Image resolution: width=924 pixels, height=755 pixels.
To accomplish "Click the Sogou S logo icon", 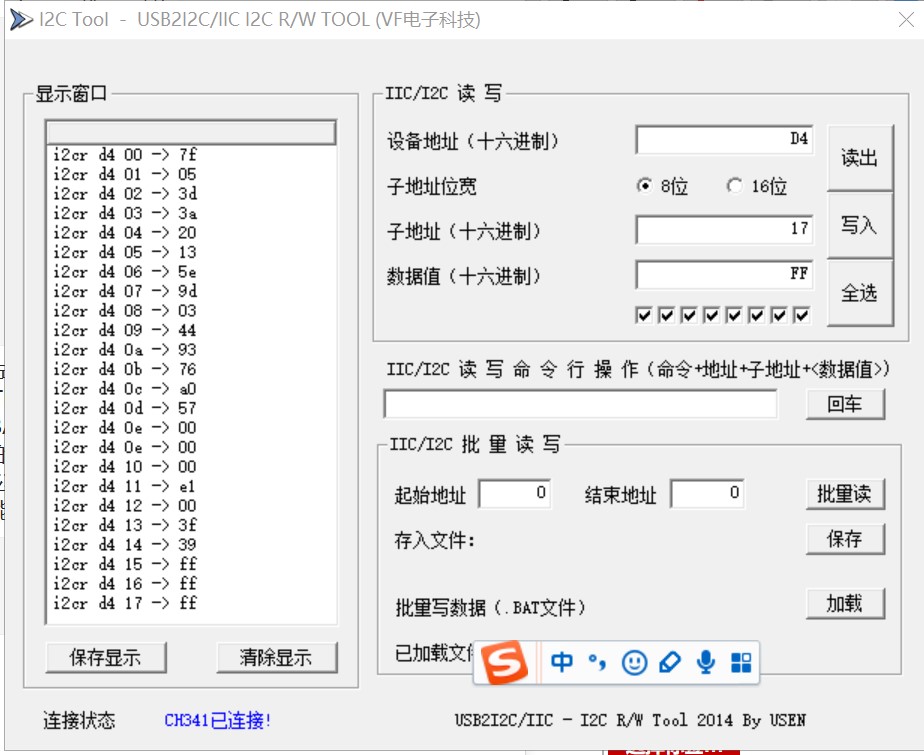I will point(504,662).
